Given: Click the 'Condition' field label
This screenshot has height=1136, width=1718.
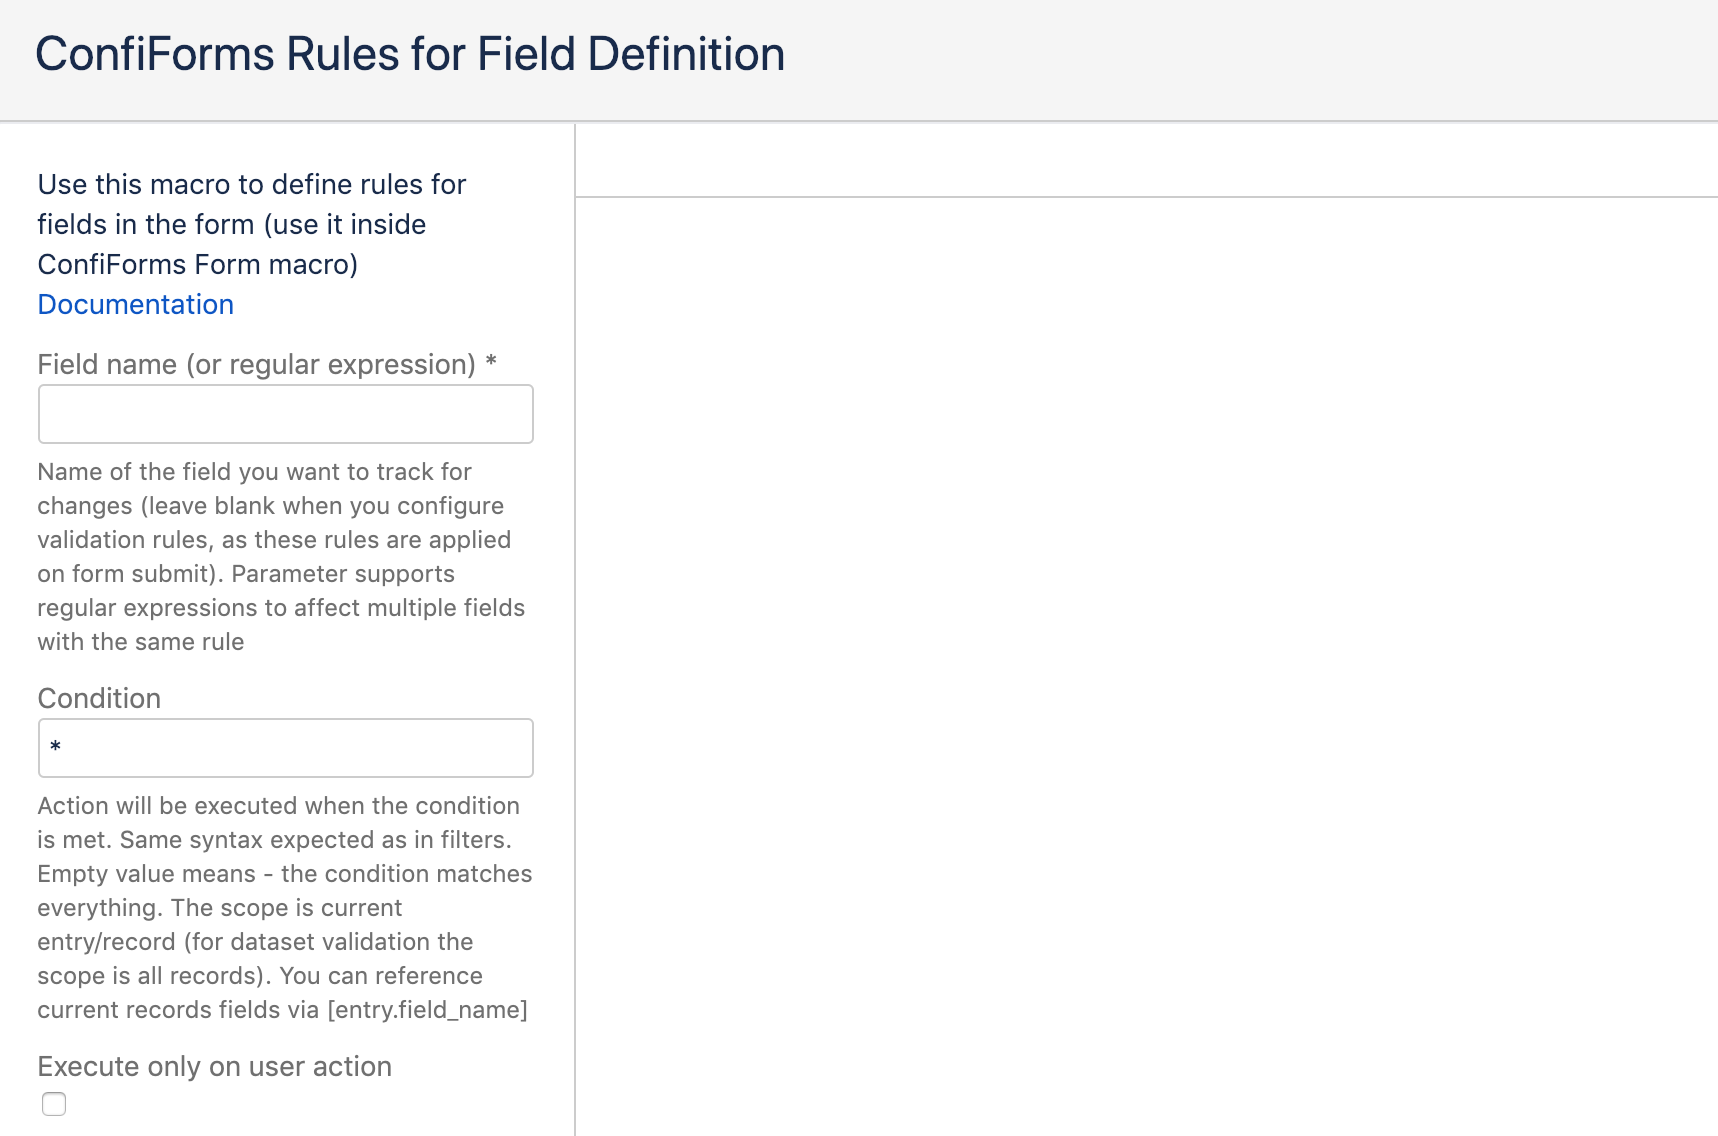Looking at the screenshot, I should coord(99,699).
